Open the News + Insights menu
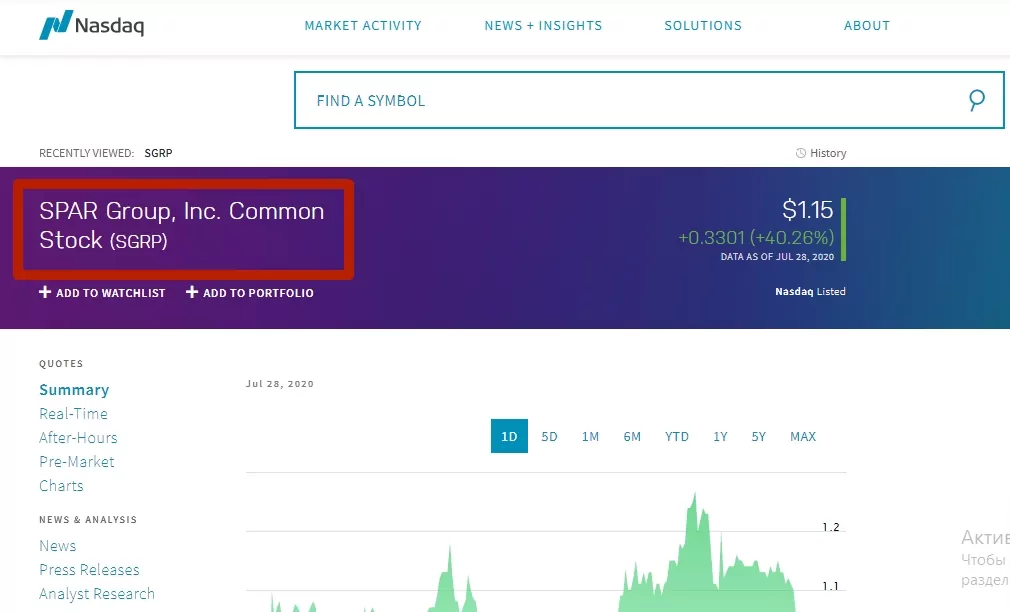Image resolution: width=1010 pixels, height=612 pixels. coord(543,26)
